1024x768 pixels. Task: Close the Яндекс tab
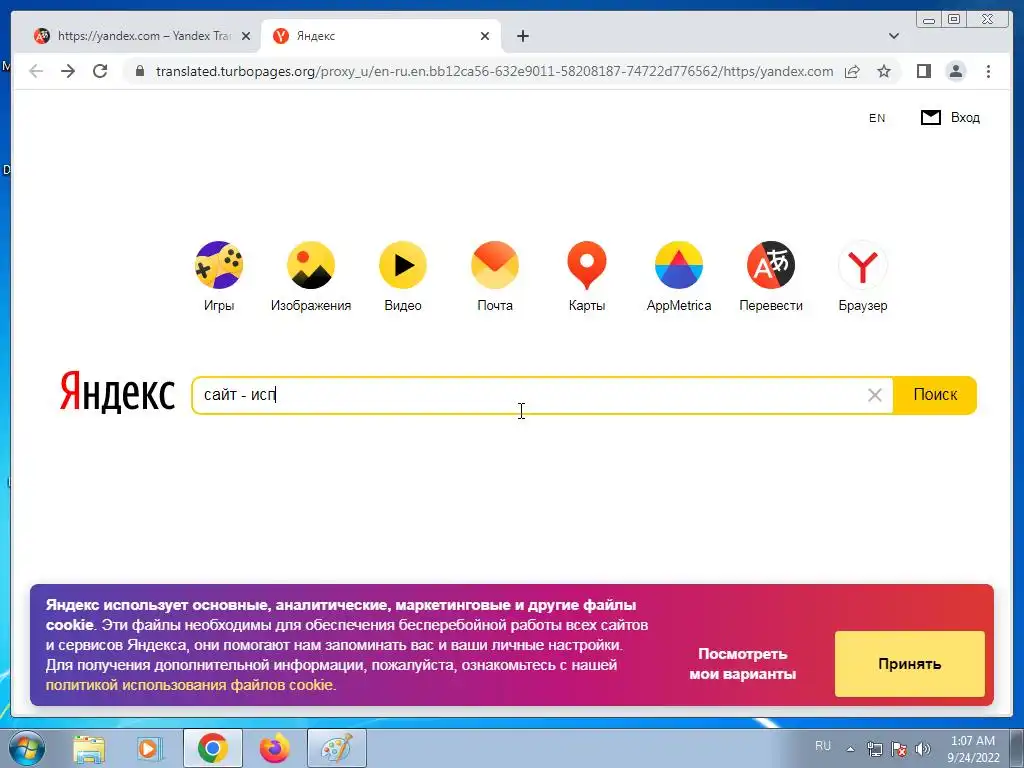(485, 36)
